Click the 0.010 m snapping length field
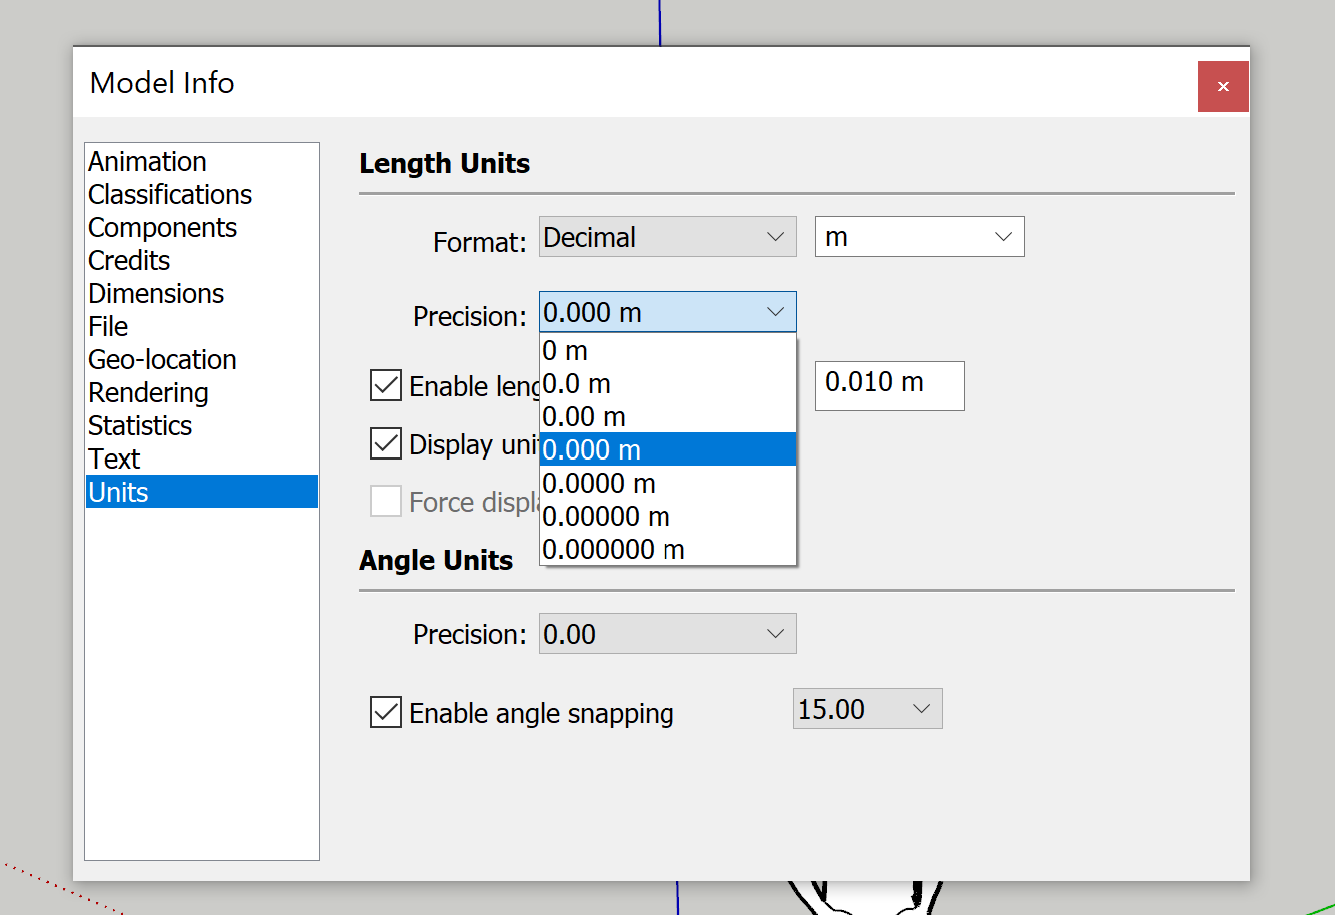This screenshot has width=1335, height=915. (x=890, y=386)
